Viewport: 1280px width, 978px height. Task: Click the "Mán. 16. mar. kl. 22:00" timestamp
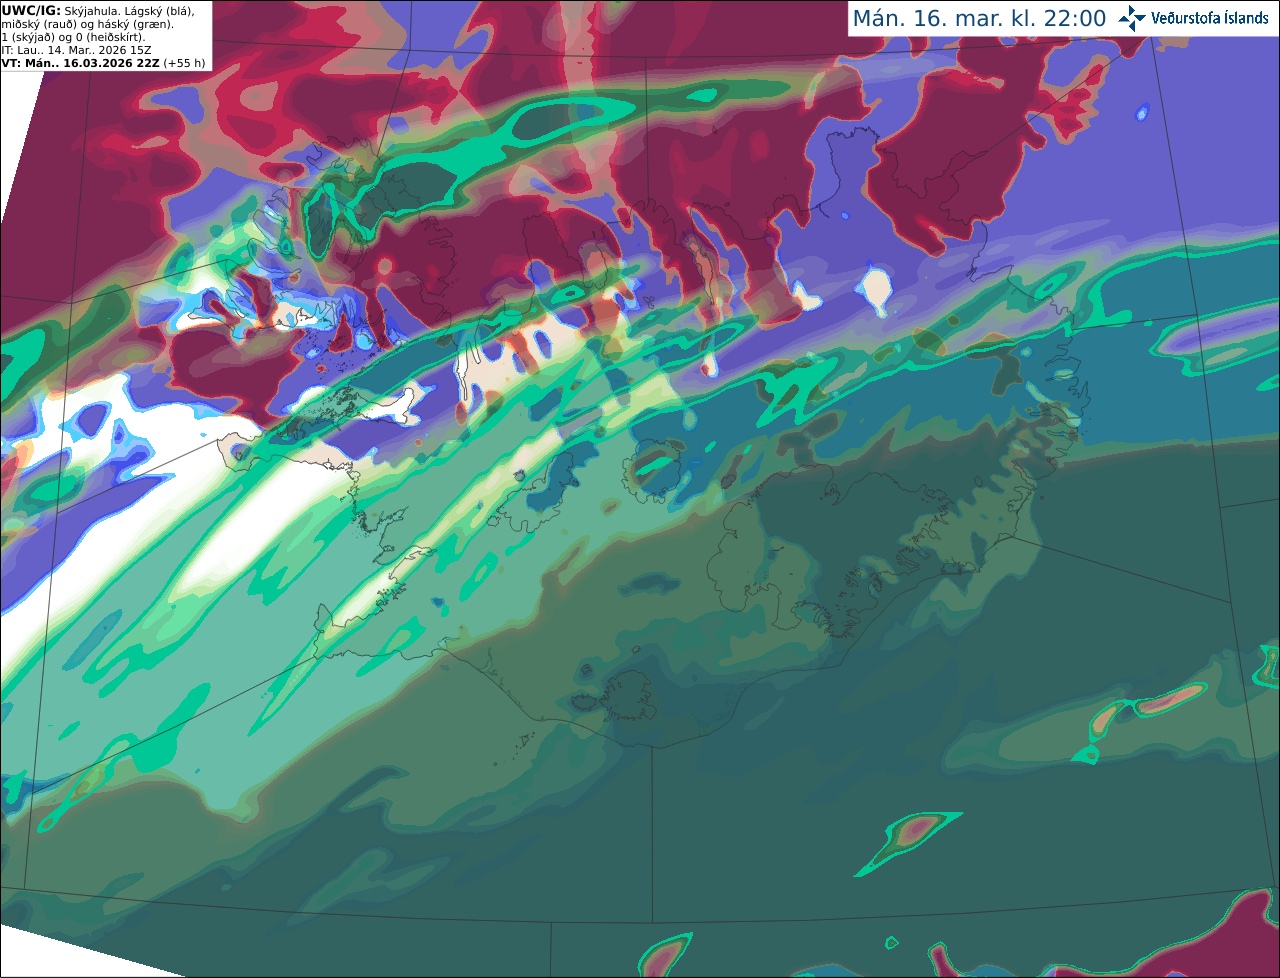(x=979, y=19)
